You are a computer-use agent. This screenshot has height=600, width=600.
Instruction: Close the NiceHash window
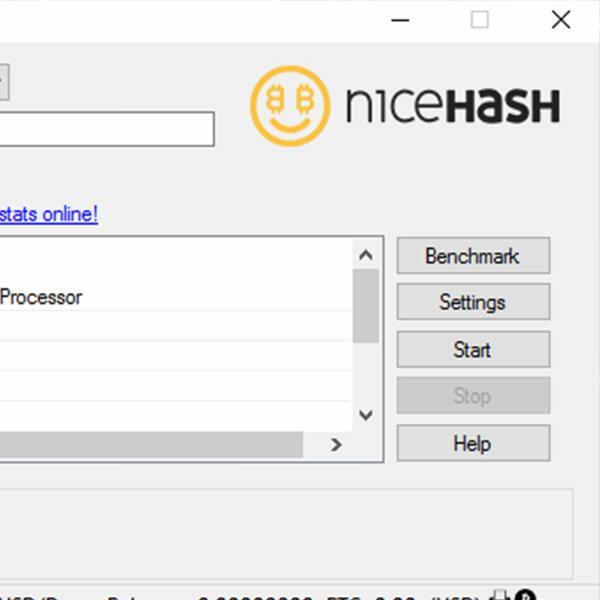(561, 20)
